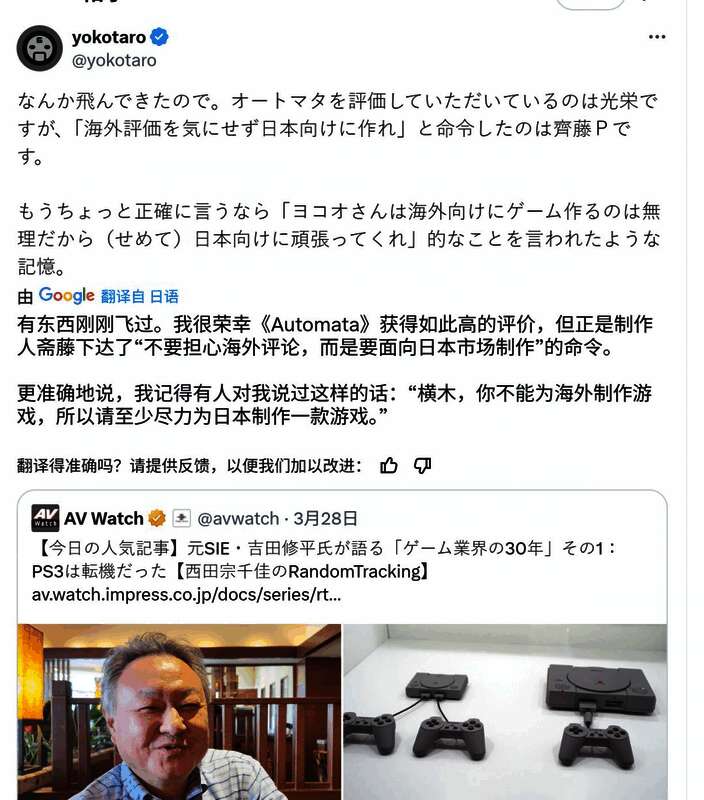Click the '翻译自 日语' translation link
The width and height of the screenshot is (704, 800).
[x=140, y=296]
